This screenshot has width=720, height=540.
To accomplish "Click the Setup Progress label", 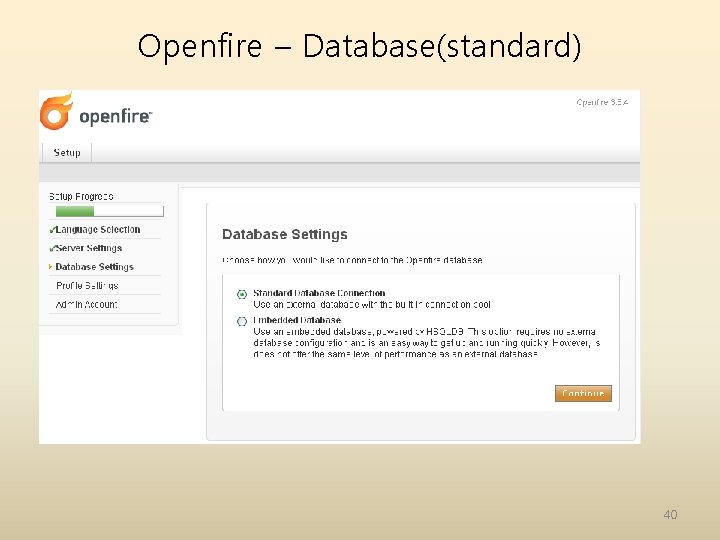I will click(x=81, y=197).
